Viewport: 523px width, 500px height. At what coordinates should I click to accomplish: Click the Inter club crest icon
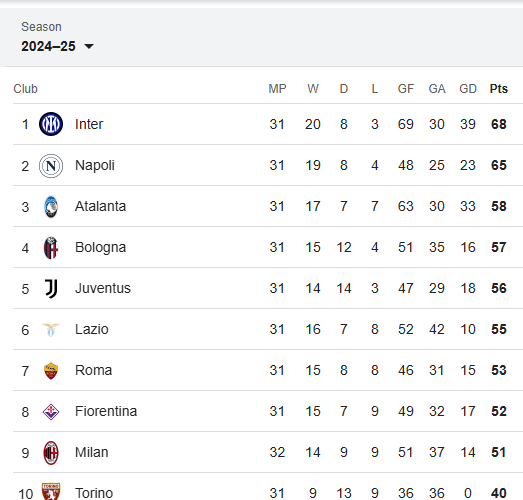(51, 124)
